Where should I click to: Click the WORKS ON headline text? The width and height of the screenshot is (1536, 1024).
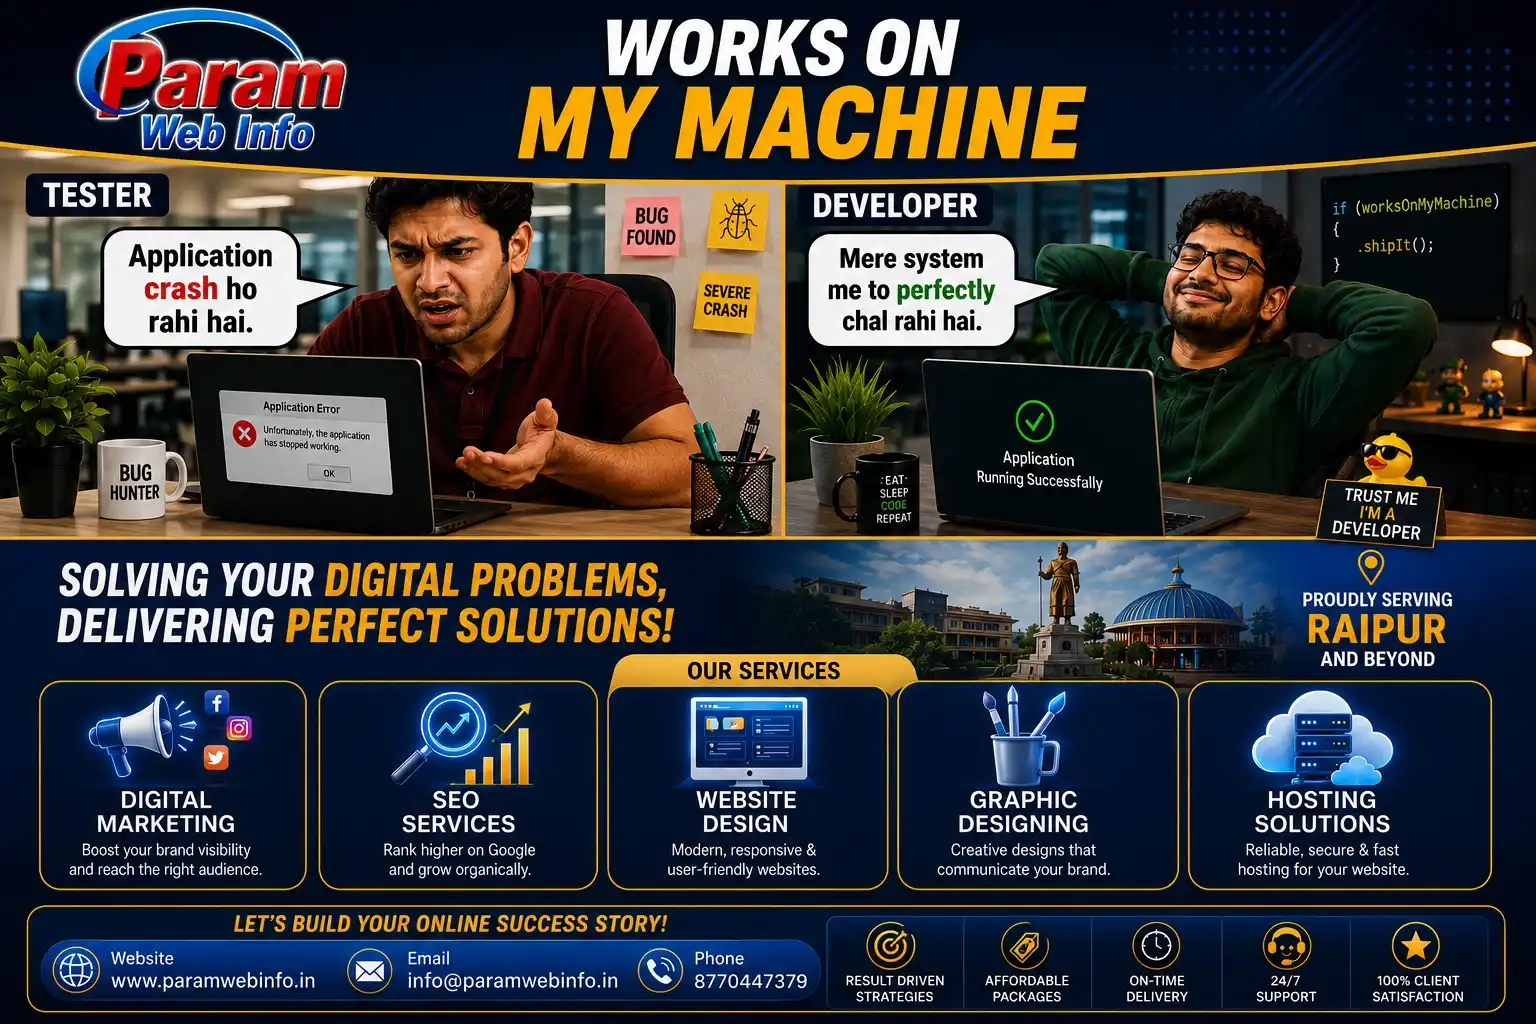(x=782, y=49)
